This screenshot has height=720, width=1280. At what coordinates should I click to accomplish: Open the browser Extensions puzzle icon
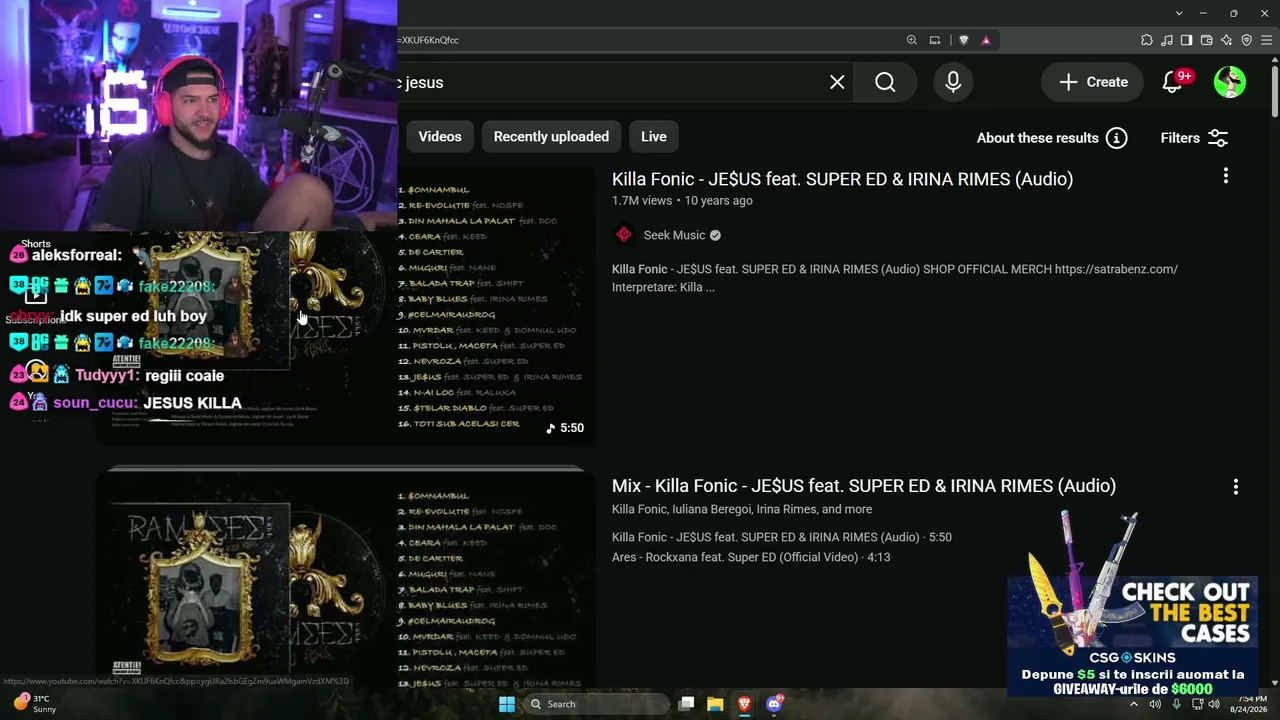[x=1146, y=40]
